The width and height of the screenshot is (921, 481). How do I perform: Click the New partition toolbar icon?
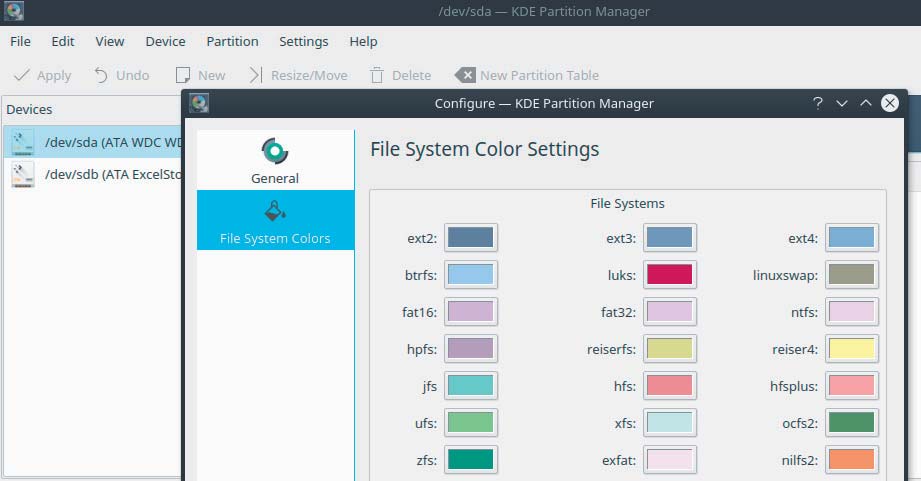183,75
